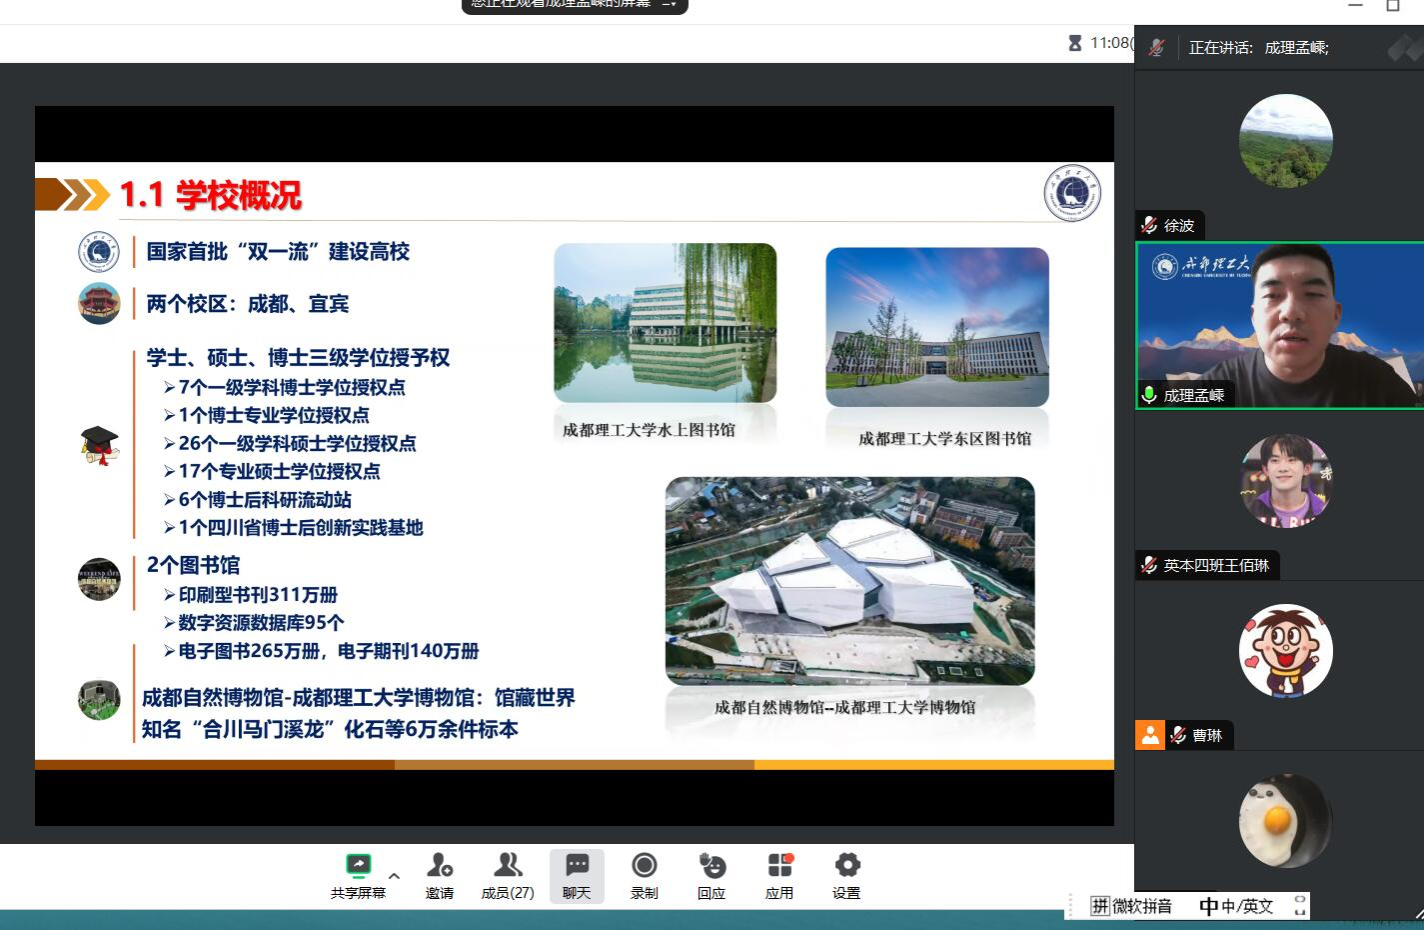Click the orange host badge beside 曹琳
The height and width of the screenshot is (930, 1424).
[x=1150, y=735]
